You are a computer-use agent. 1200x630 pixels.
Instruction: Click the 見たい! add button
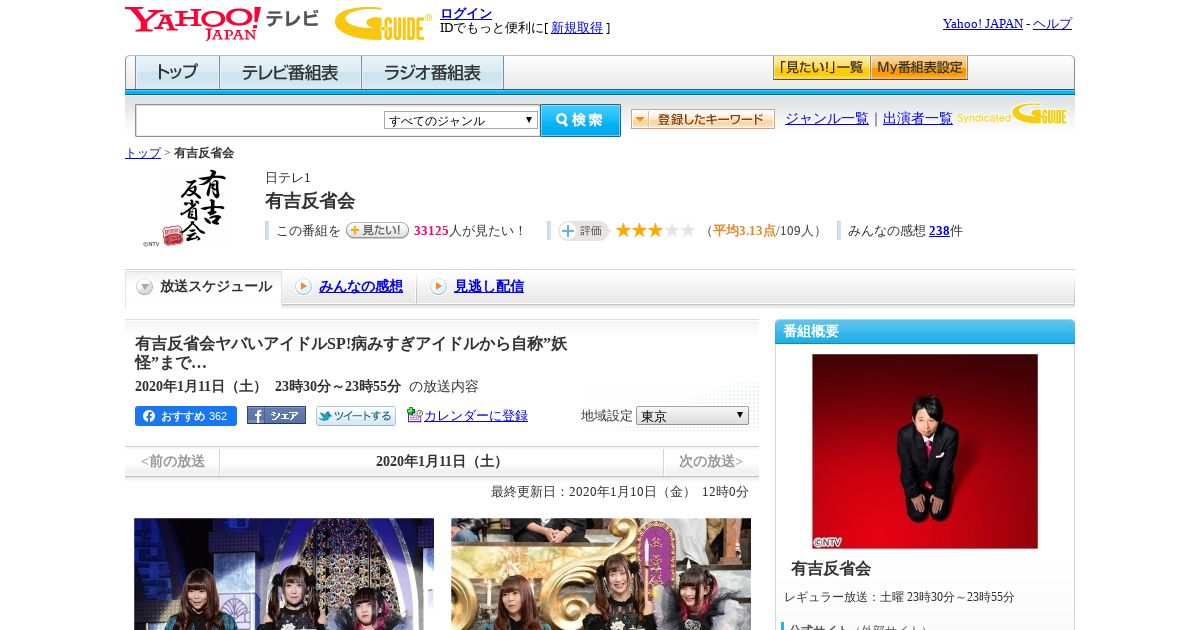pos(377,230)
